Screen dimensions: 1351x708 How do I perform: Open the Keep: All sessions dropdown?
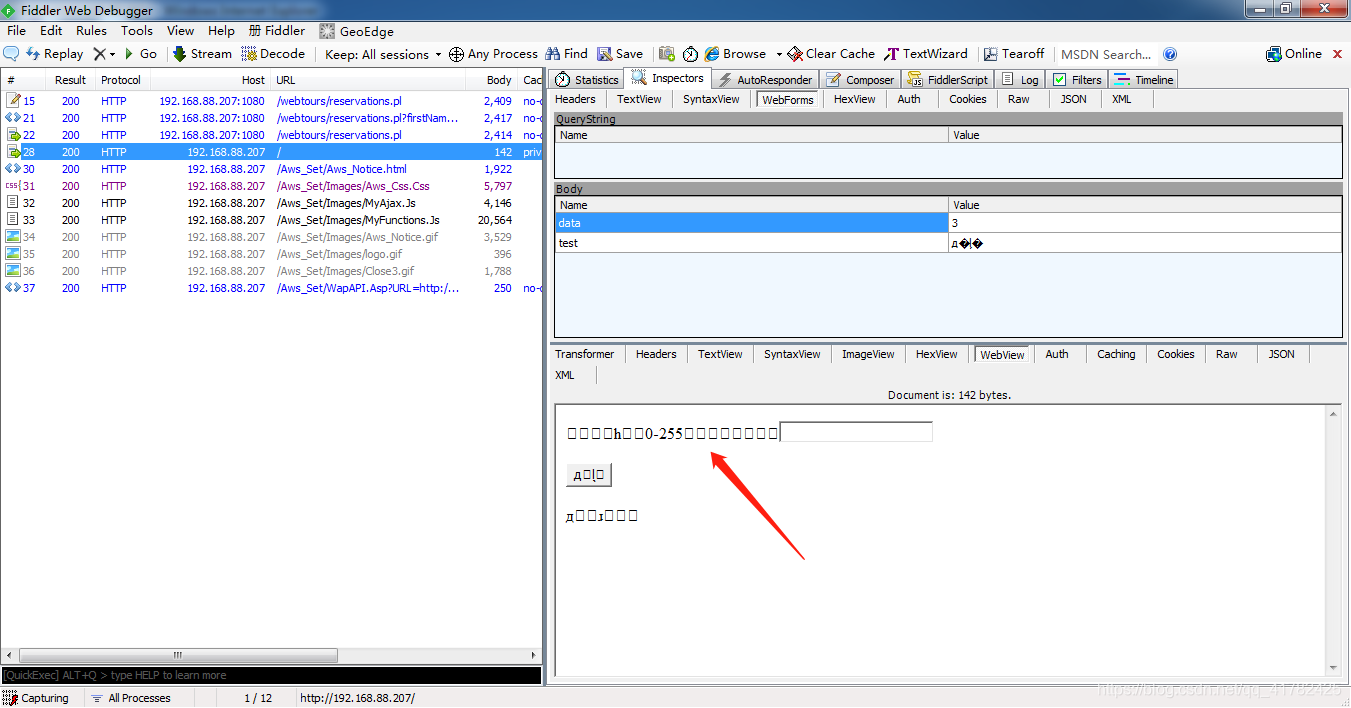click(383, 54)
